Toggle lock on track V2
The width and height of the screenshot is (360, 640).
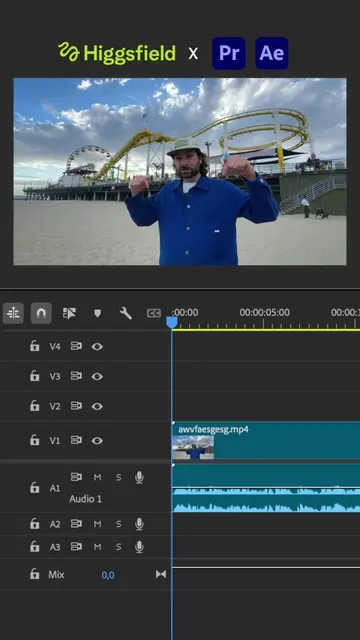35,406
